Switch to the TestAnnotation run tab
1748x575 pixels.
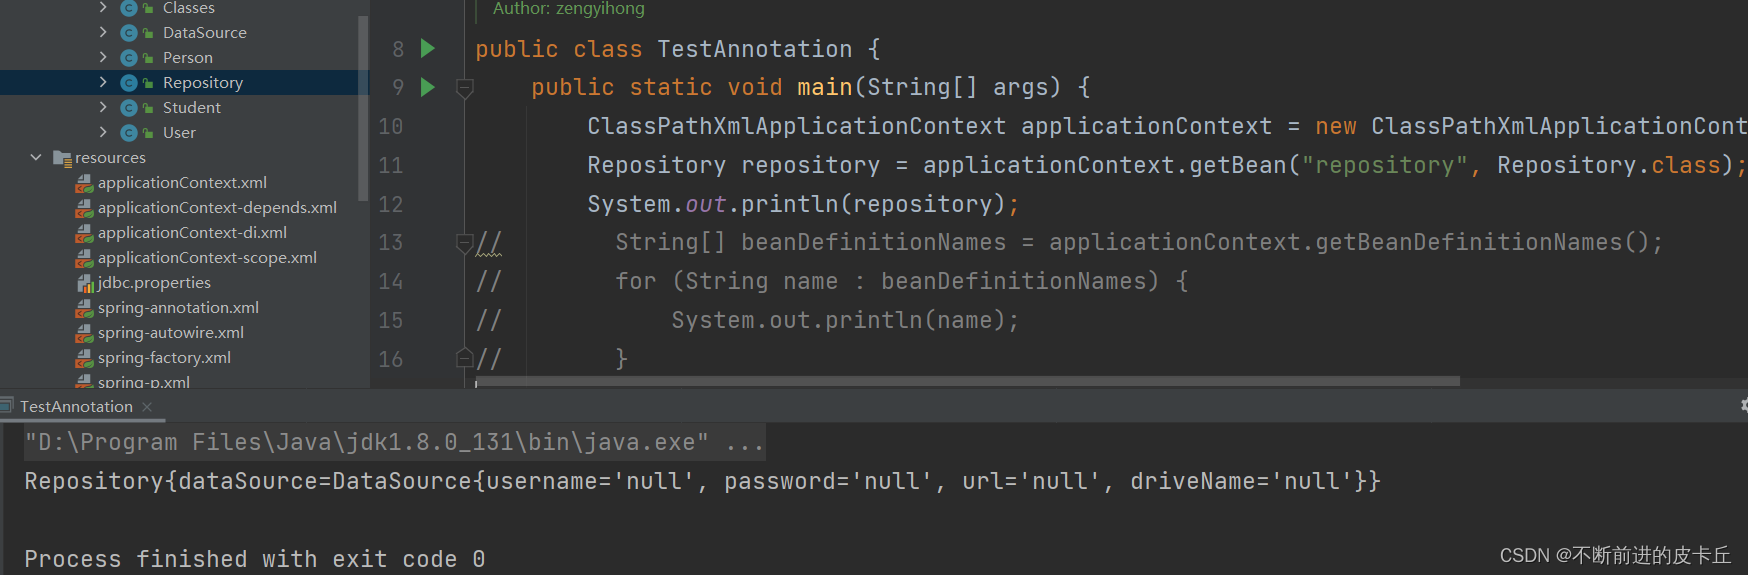(76, 407)
